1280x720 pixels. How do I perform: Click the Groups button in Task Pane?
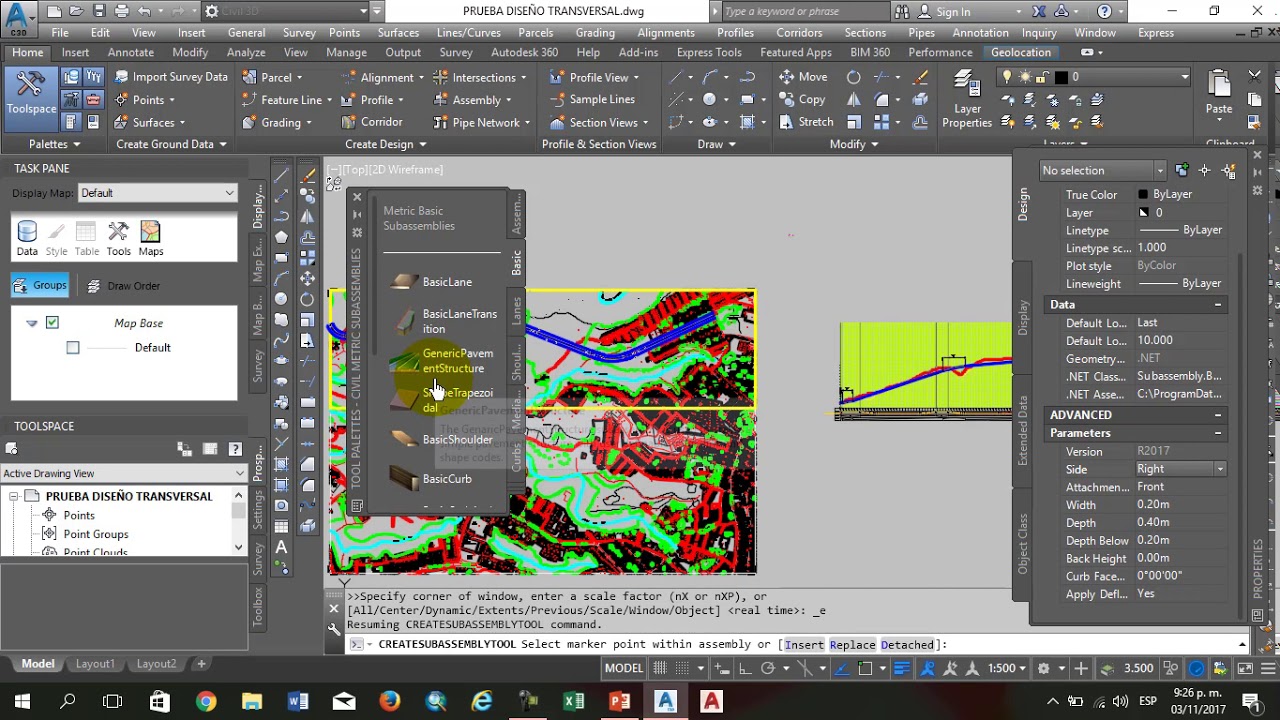click(x=39, y=286)
